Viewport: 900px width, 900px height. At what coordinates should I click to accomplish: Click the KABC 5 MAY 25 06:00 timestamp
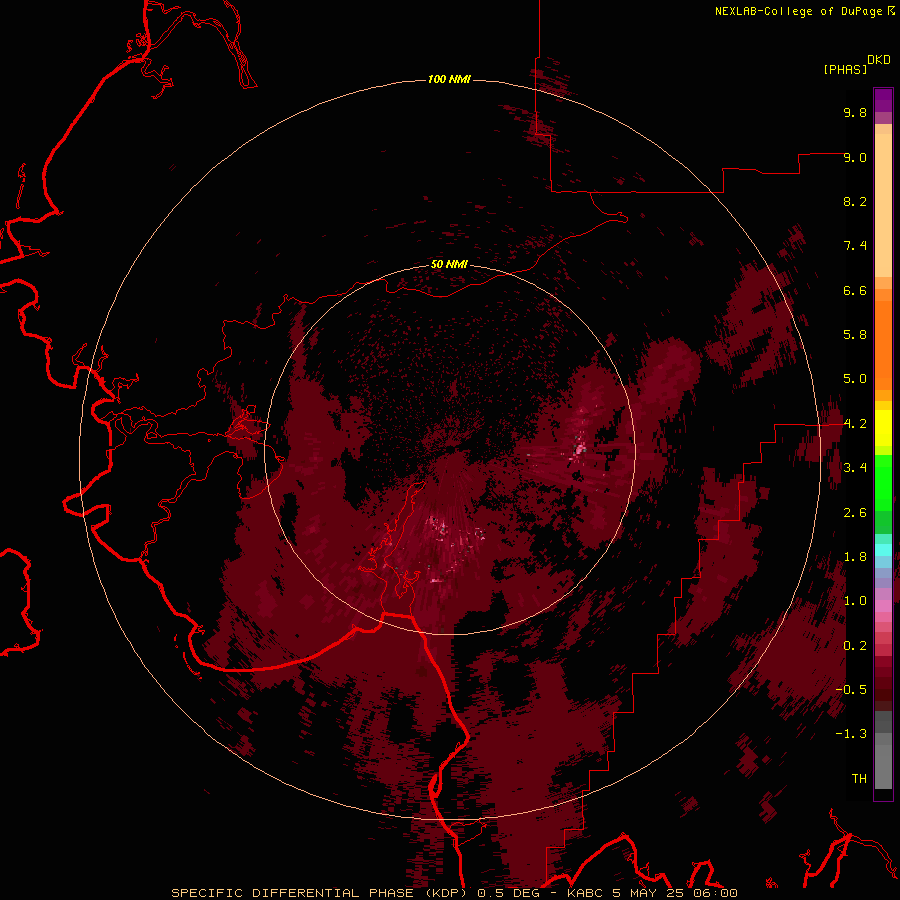[x=652, y=893]
